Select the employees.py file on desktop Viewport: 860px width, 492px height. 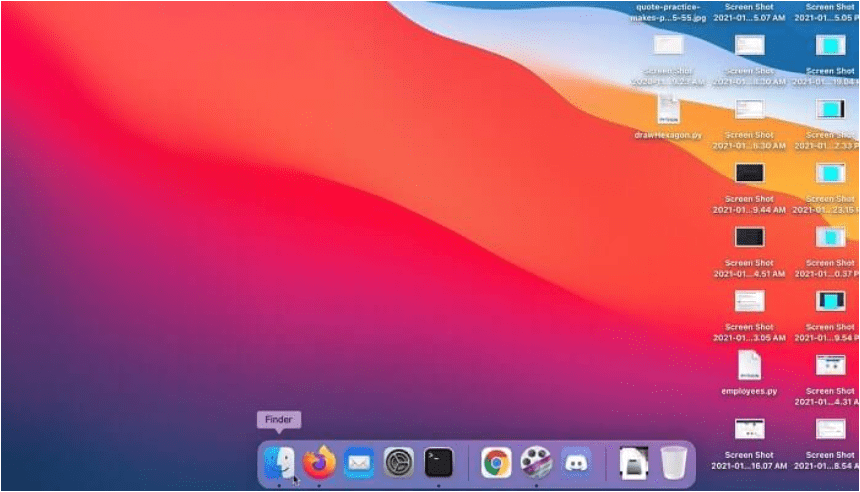click(x=749, y=365)
